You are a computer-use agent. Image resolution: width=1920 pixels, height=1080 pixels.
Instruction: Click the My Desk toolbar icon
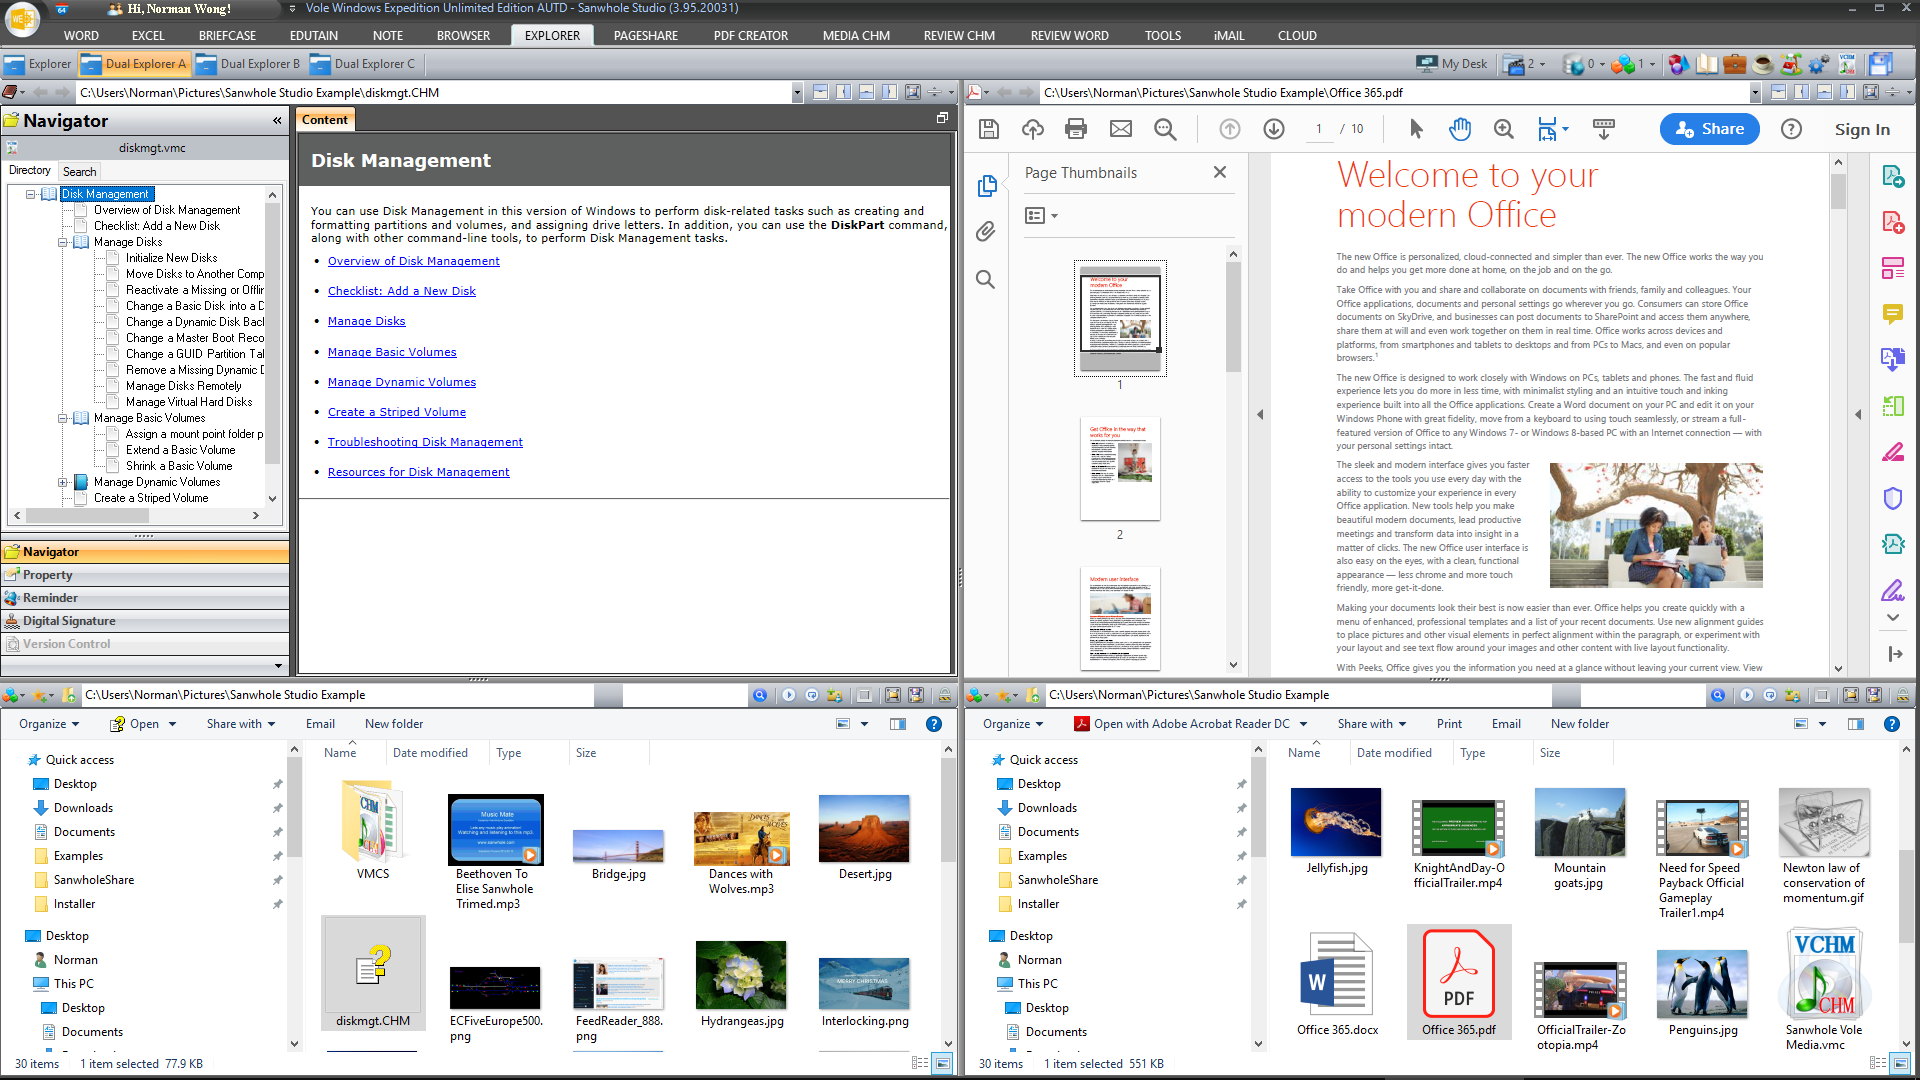click(1452, 64)
